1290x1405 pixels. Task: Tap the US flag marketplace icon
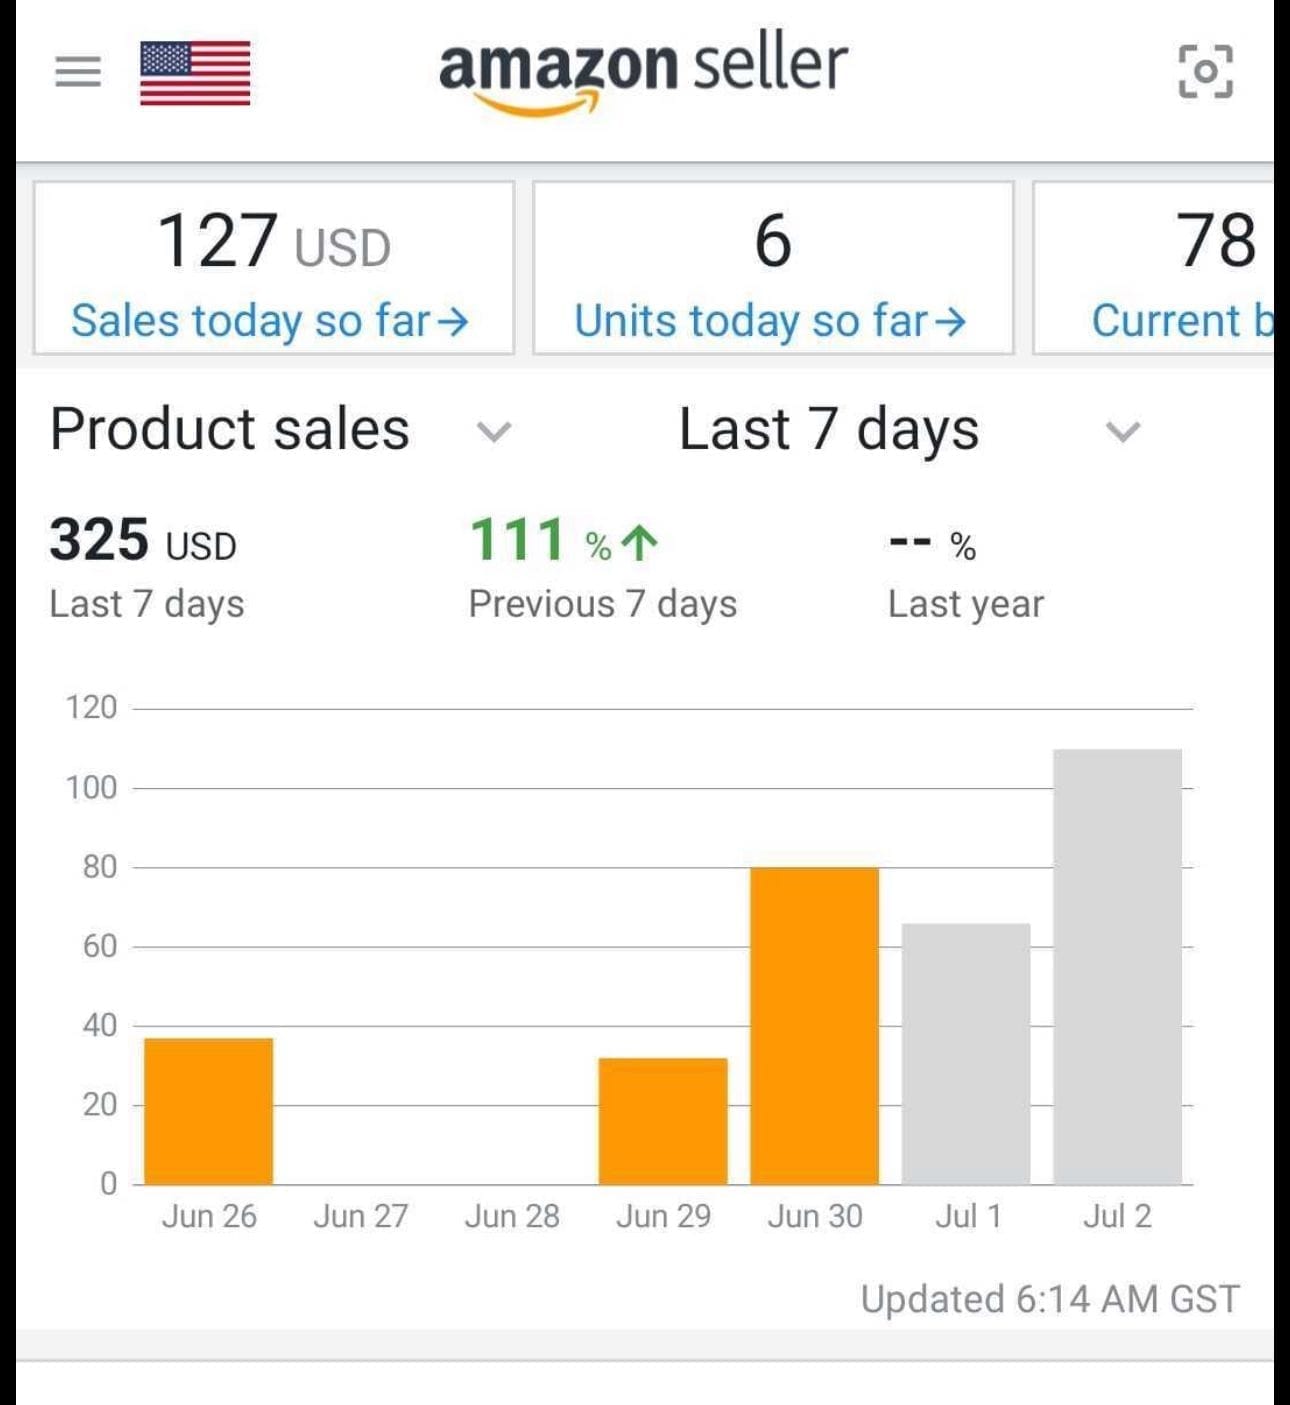(x=195, y=73)
